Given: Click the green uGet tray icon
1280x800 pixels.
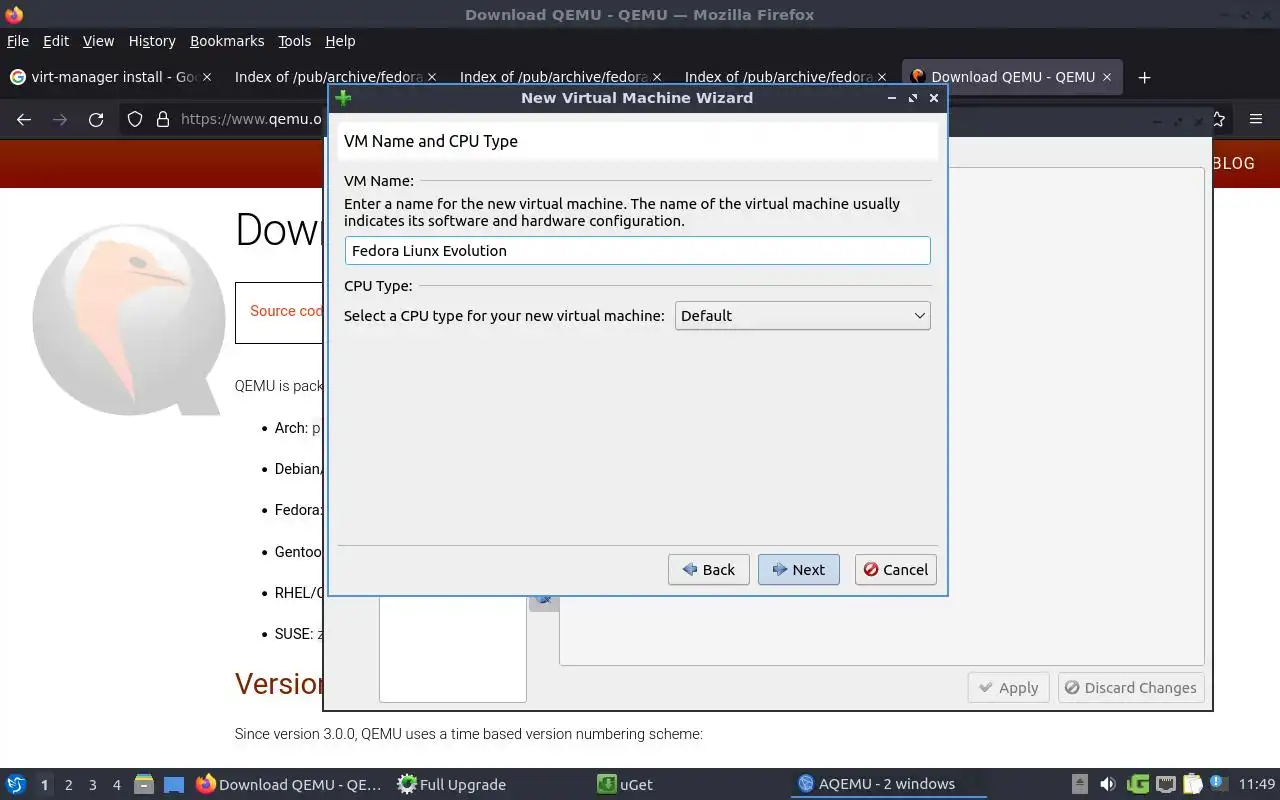Looking at the screenshot, I should point(1137,784).
